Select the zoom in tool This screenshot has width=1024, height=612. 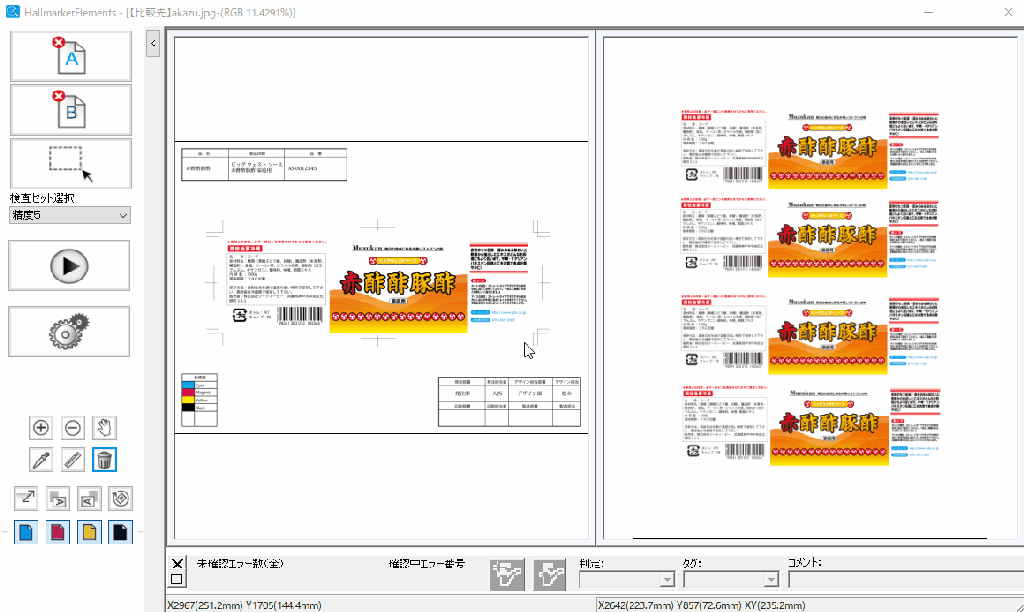tap(40, 428)
